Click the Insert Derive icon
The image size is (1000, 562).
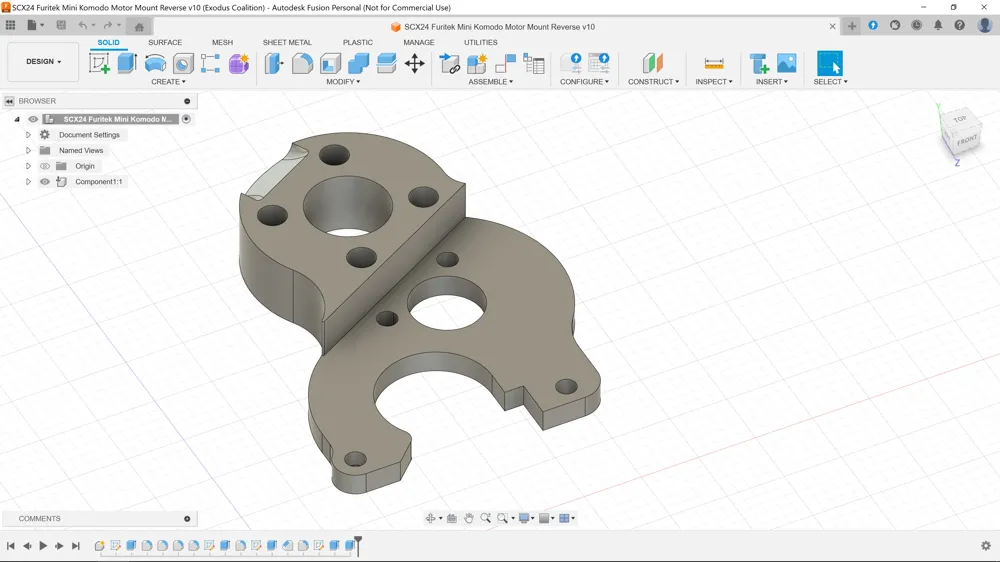[x=759, y=63]
